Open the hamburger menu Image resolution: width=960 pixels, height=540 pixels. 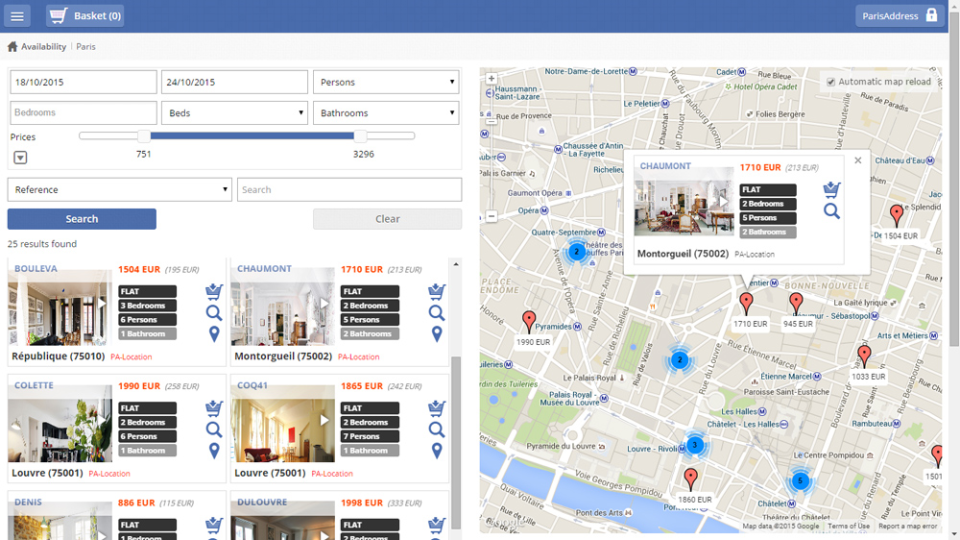point(17,16)
